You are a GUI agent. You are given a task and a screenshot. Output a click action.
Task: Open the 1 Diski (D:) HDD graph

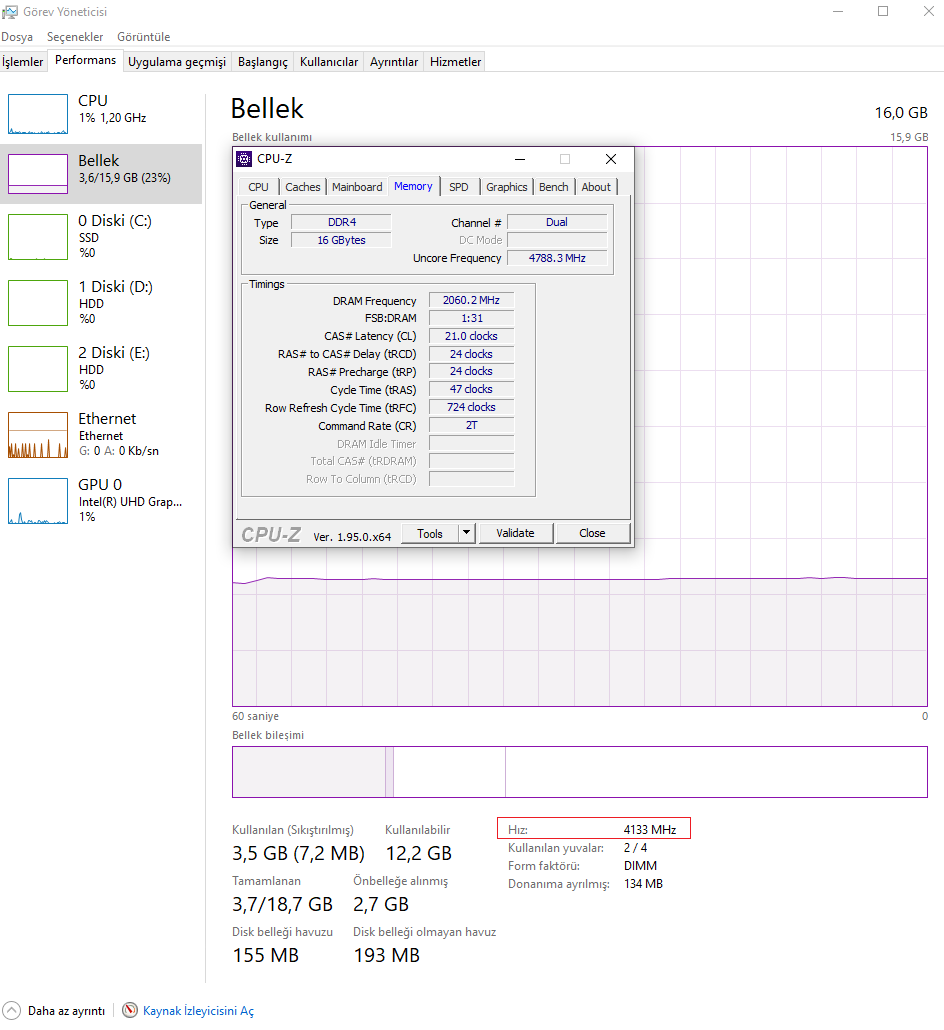[x=37, y=302]
